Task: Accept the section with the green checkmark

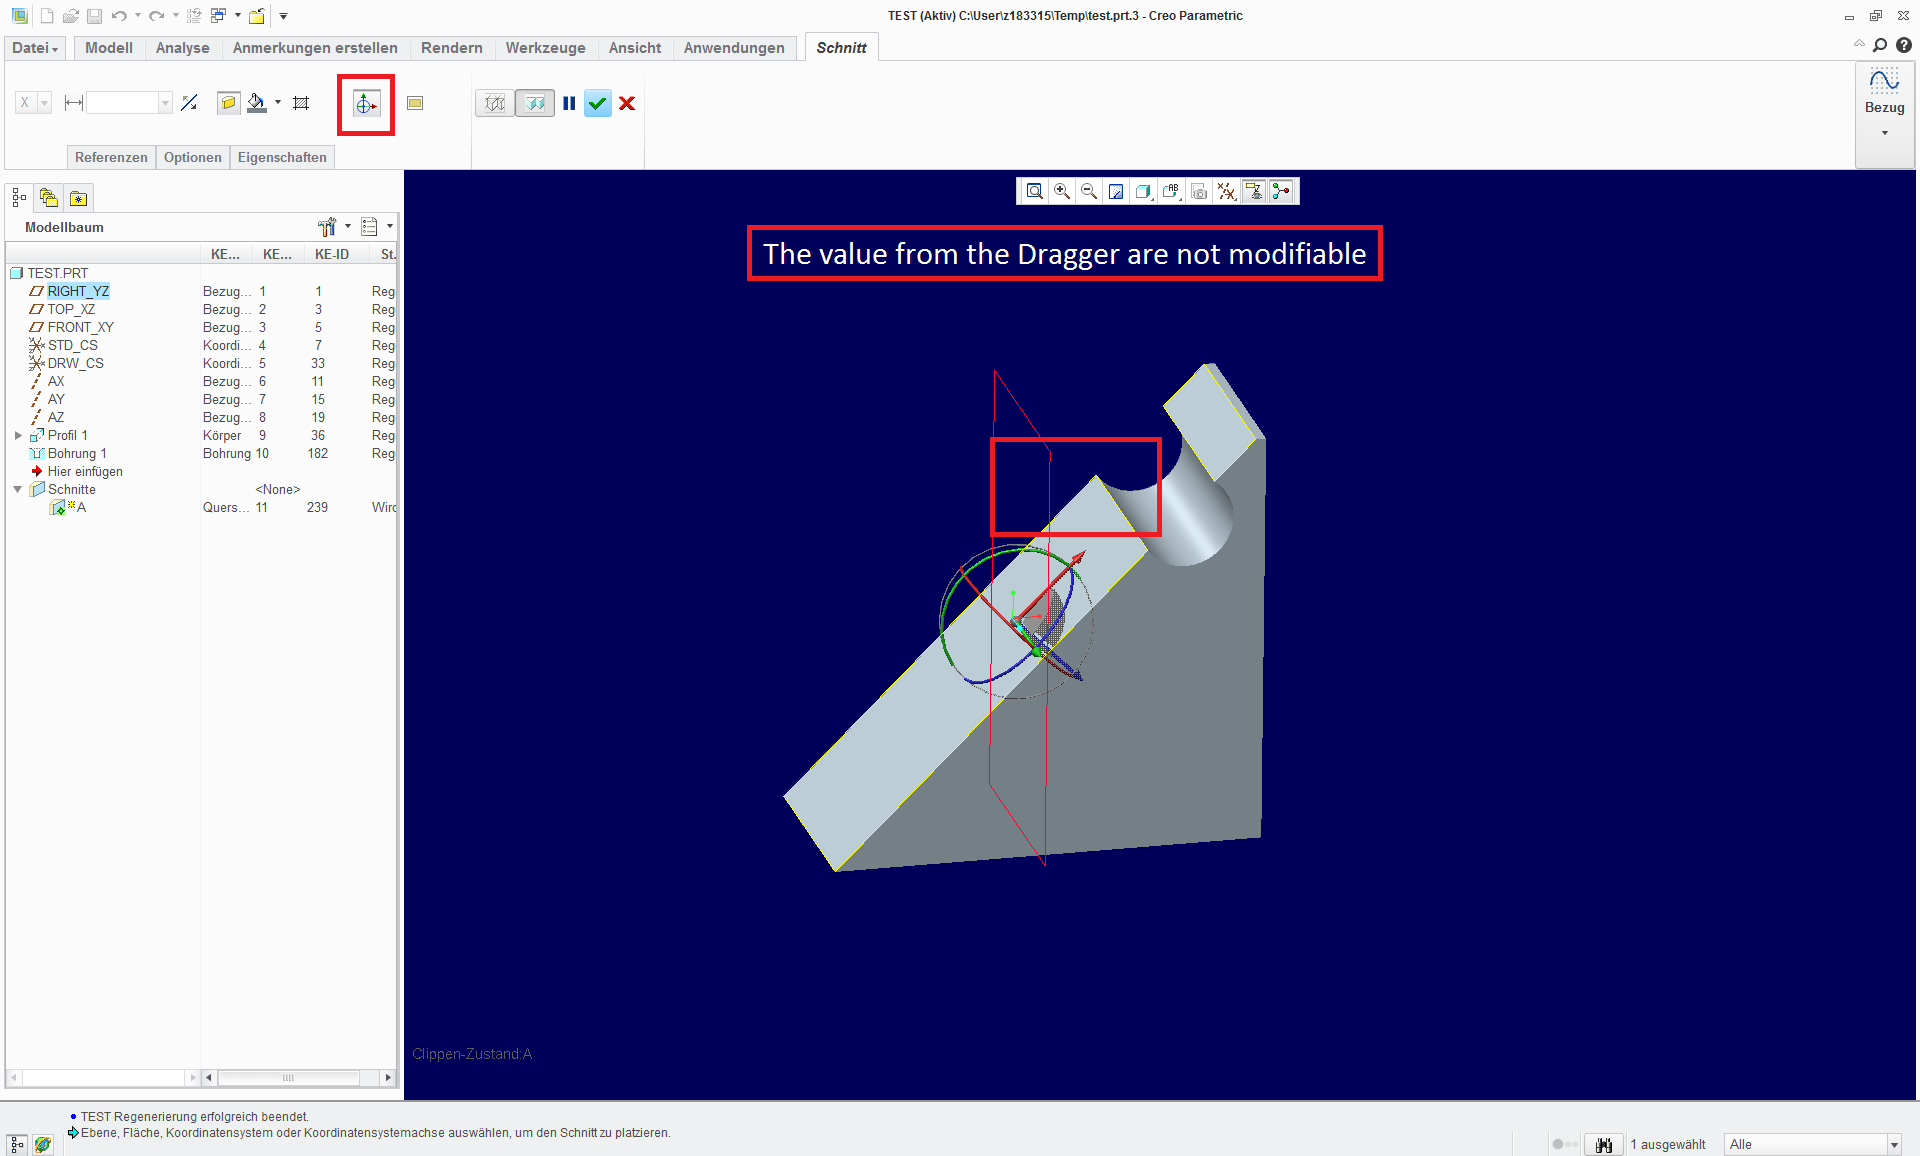Action: pos(598,103)
